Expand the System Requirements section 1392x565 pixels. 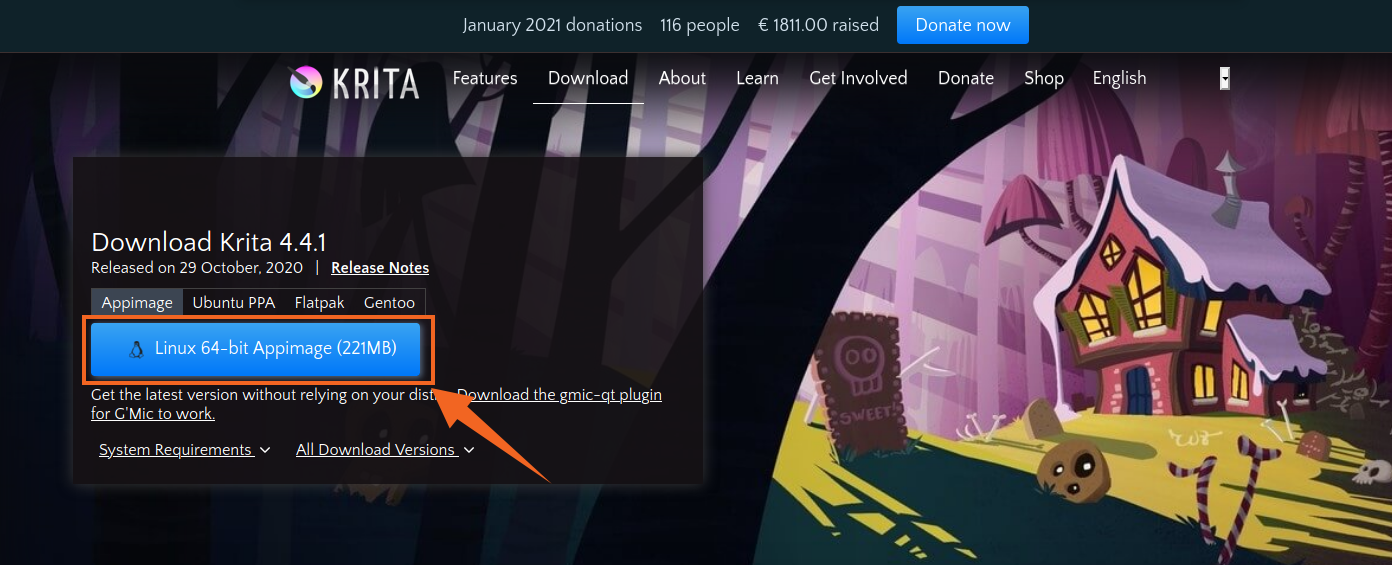coord(185,450)
